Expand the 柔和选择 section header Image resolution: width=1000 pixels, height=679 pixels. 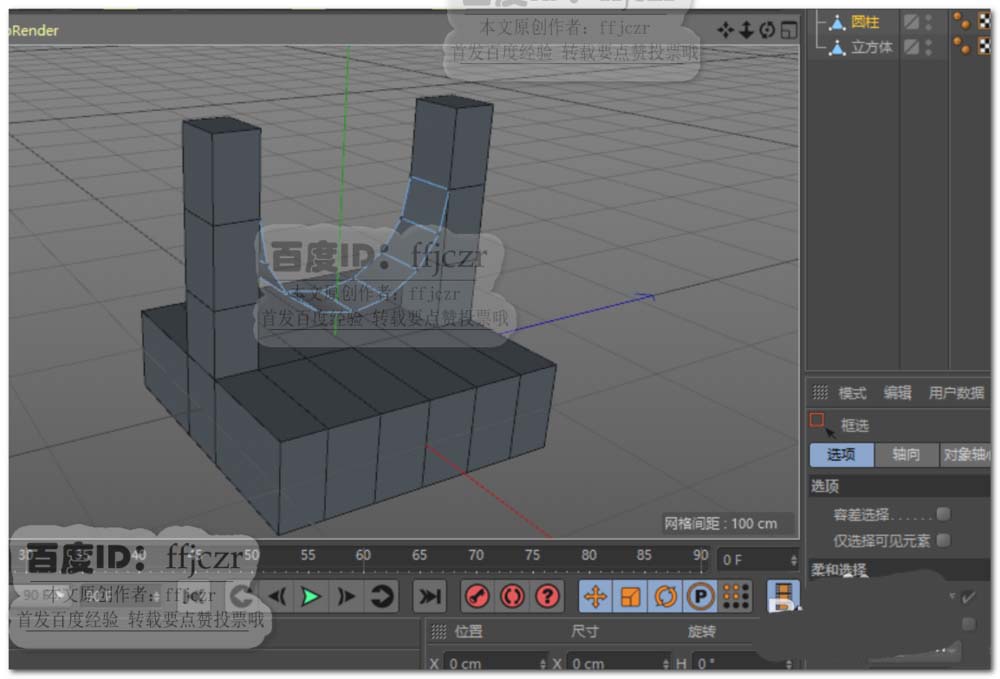[899, 569]
